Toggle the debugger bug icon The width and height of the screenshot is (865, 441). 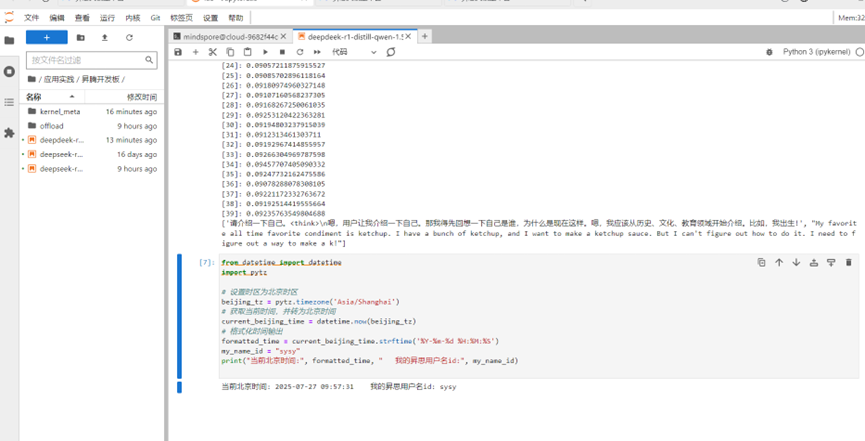pyautogui.click(x=769, y=52)
